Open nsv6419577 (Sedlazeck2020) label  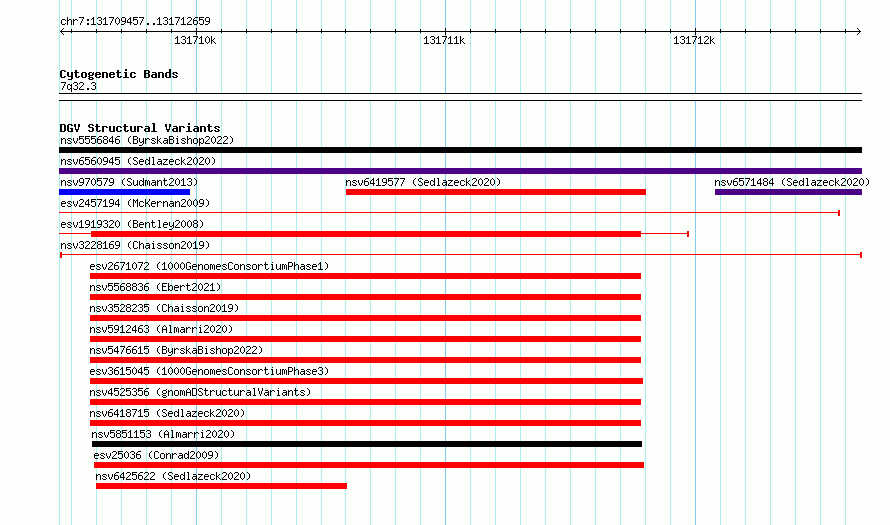click(x=423, y=182)
